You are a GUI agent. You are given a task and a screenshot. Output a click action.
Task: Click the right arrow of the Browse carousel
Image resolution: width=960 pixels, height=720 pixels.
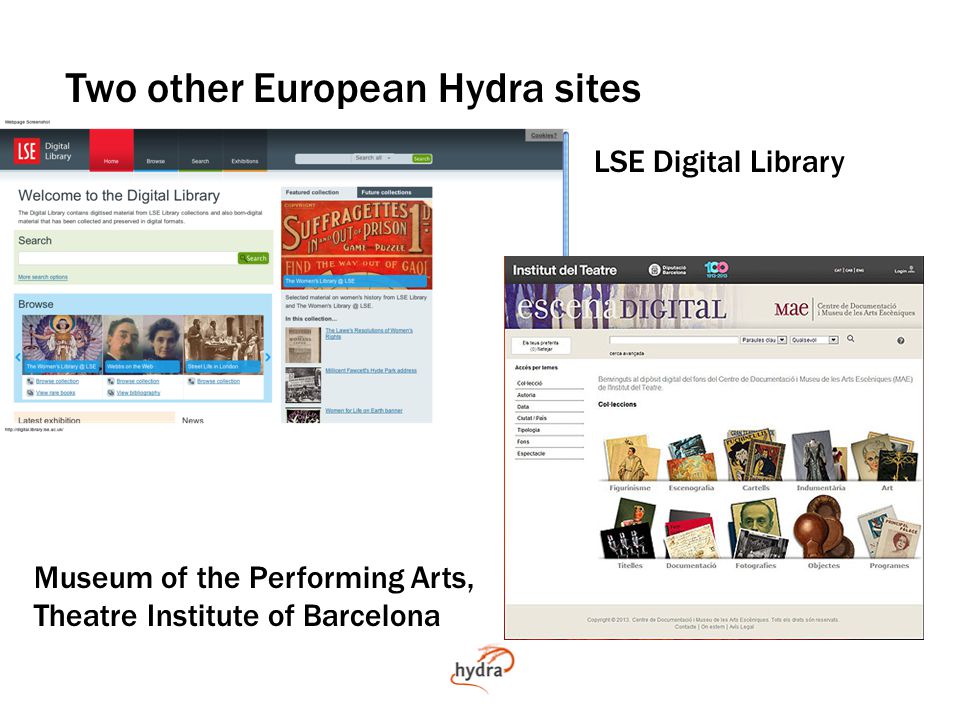[268, 357]
